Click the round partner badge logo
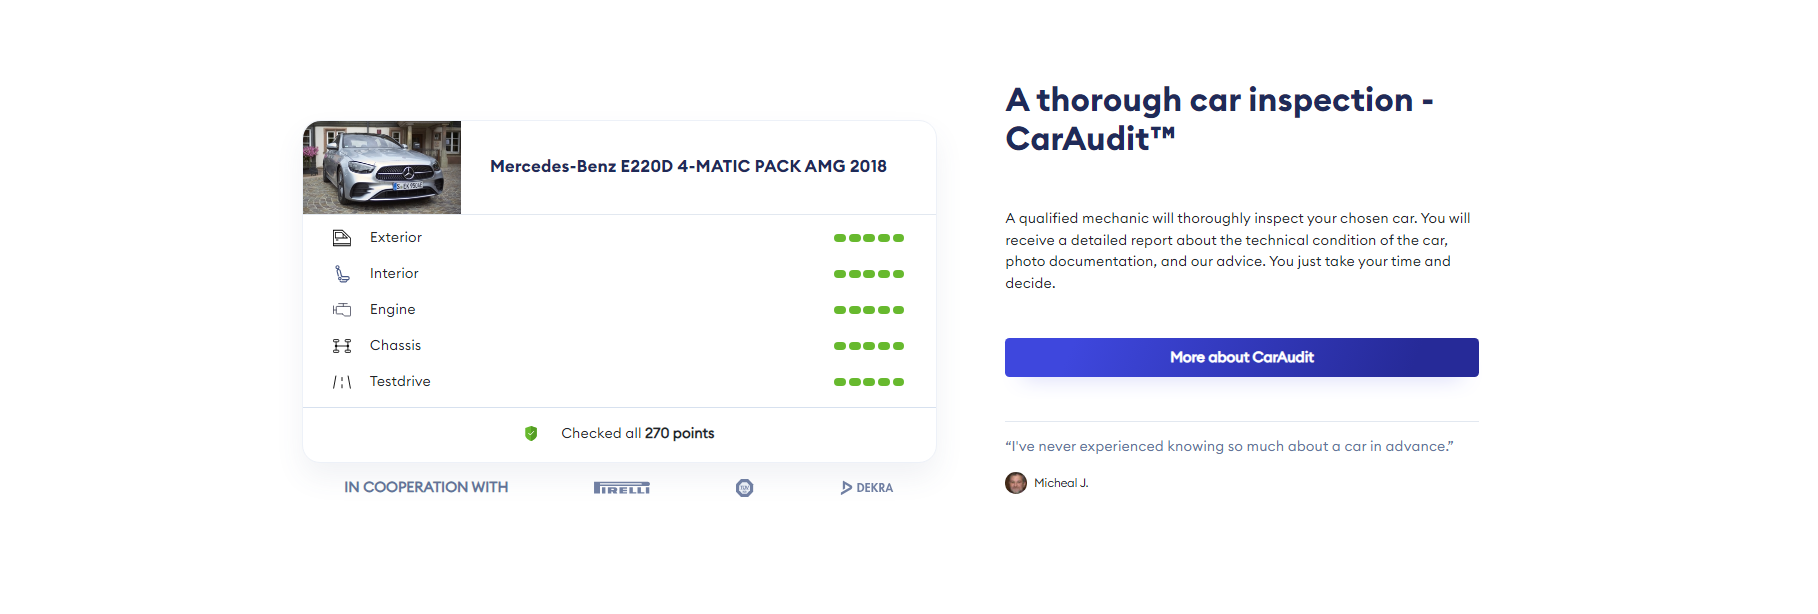The image size is (1818, 614). point(744,488)
